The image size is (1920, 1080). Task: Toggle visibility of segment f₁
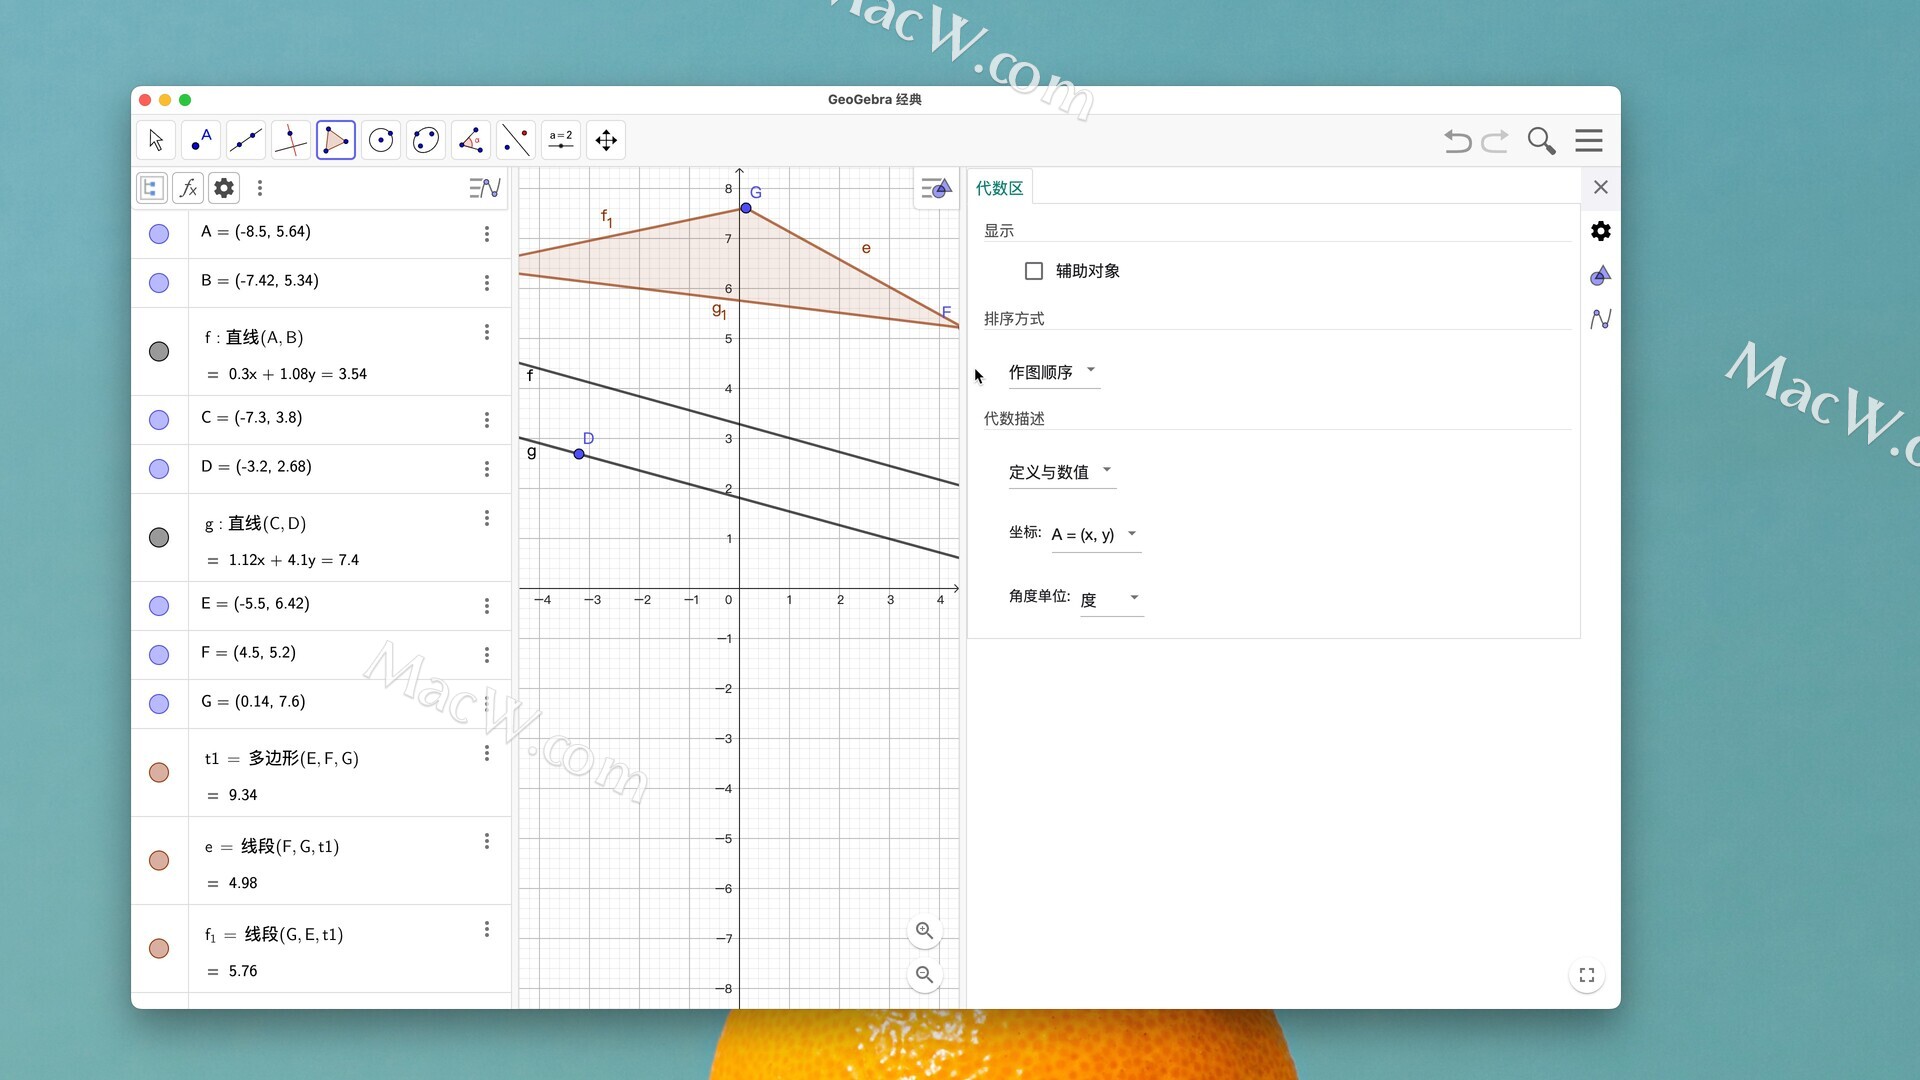159,949
